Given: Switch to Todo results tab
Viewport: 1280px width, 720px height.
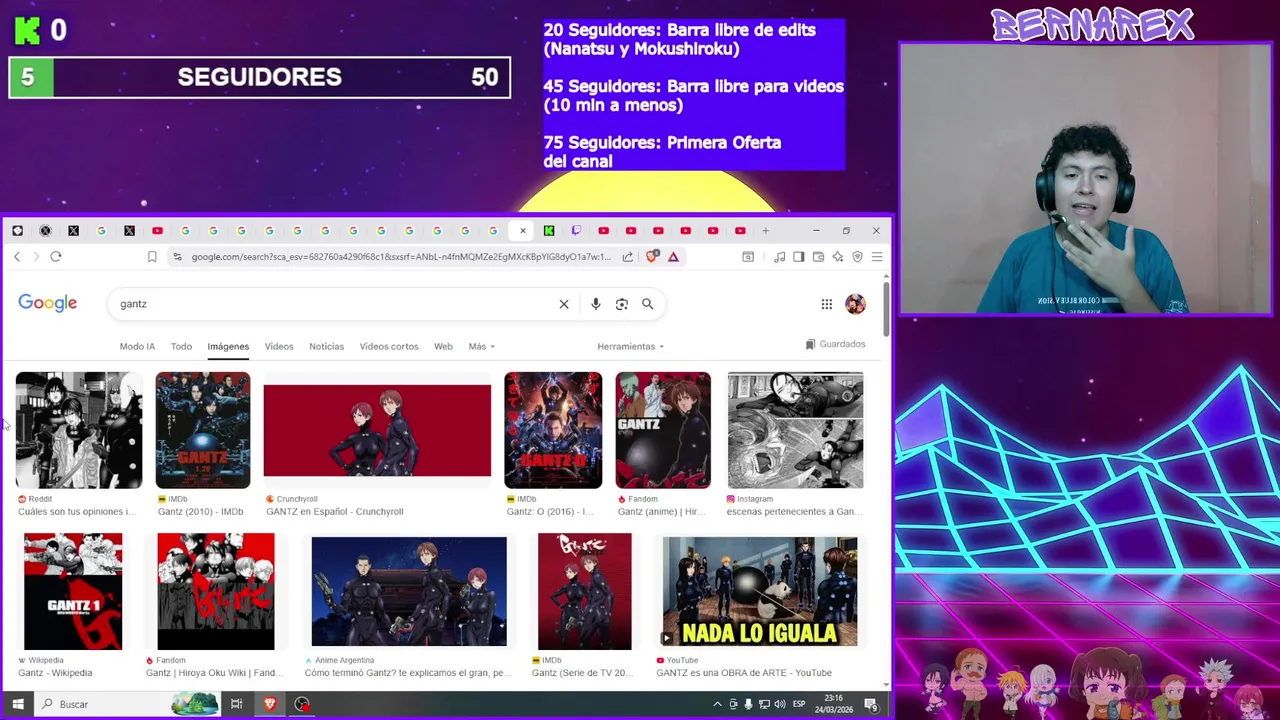Looking at the screenshot, I should click(x=181, y=347).
